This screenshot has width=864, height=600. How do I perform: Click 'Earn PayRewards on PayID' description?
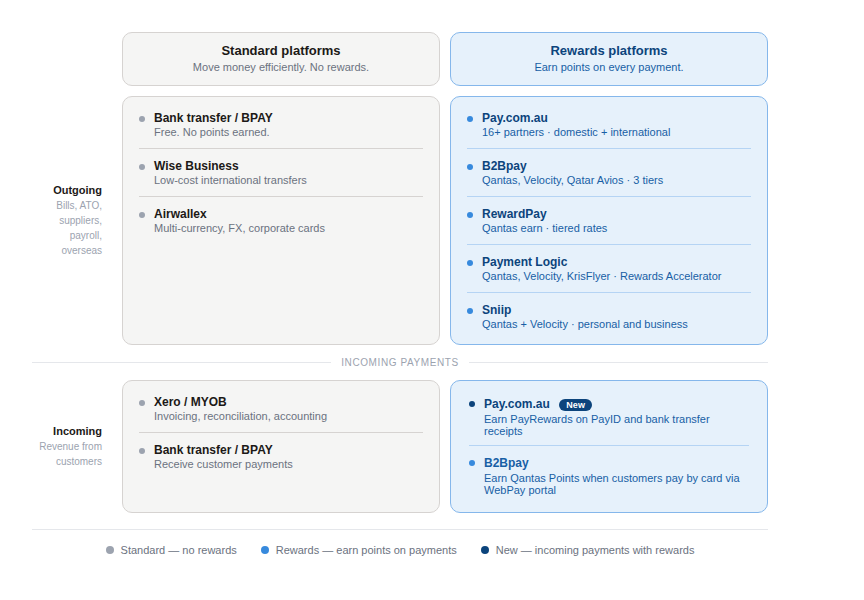coord(597,425)
